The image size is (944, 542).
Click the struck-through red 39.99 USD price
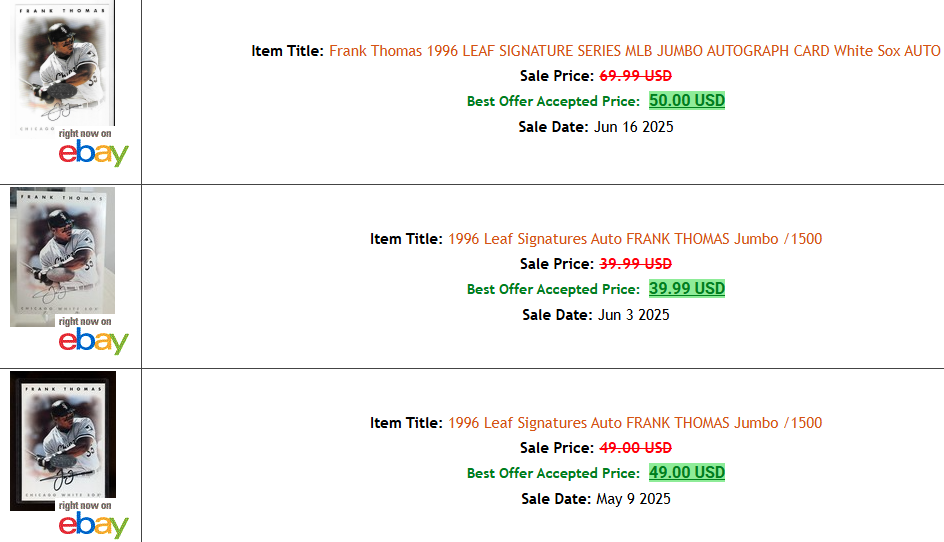636,264
